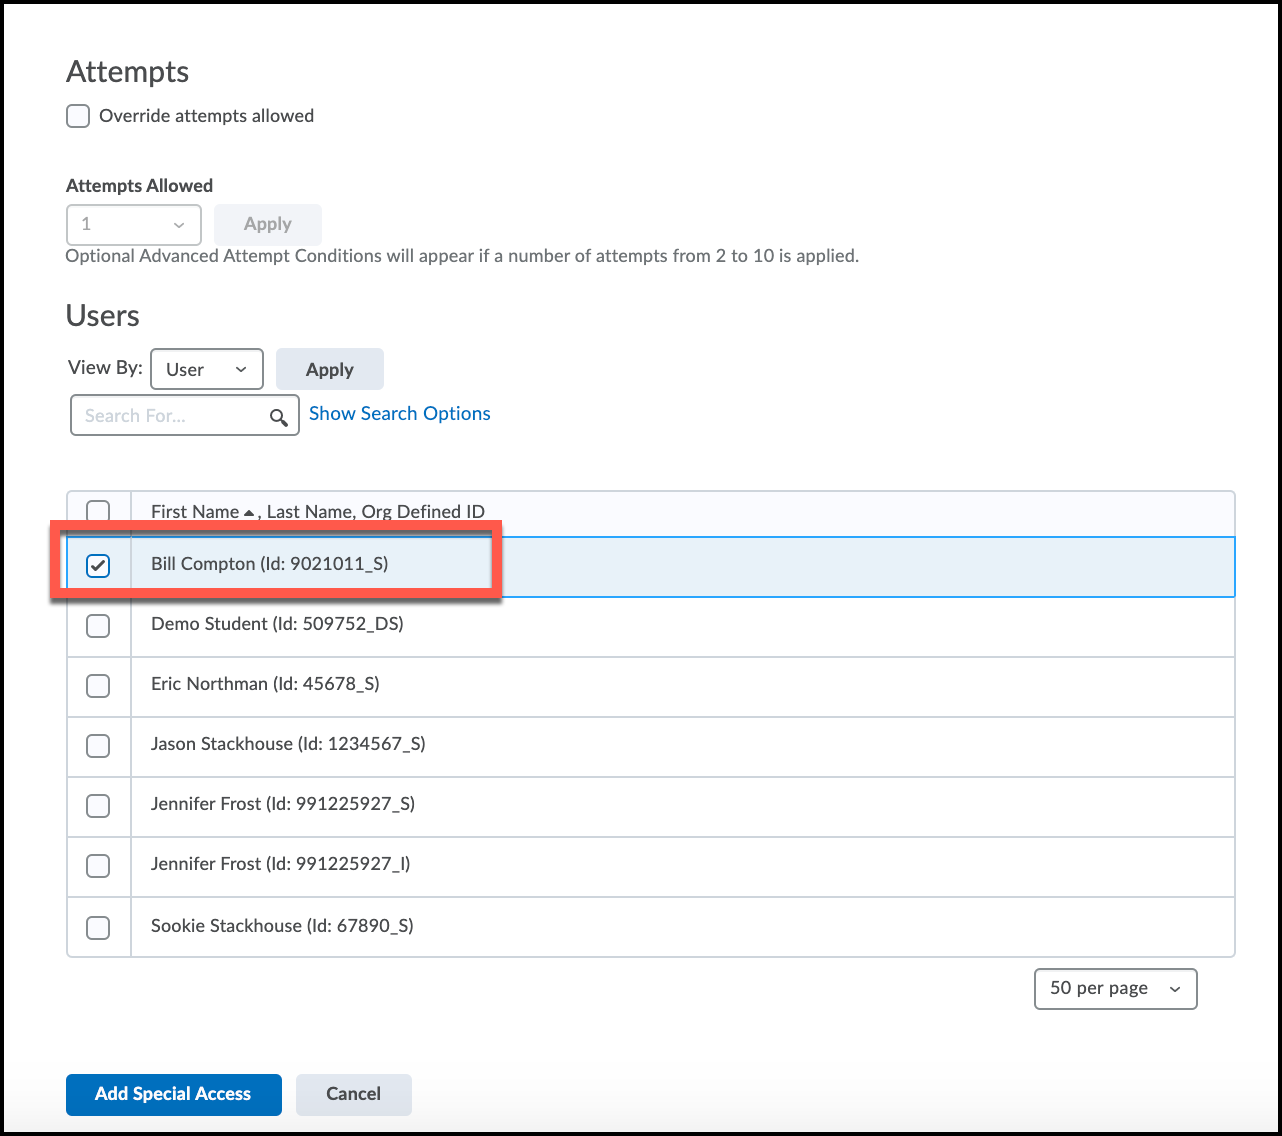Click Jason Stackhouse (Id: 1234567_S) name

tap(288, 744)
